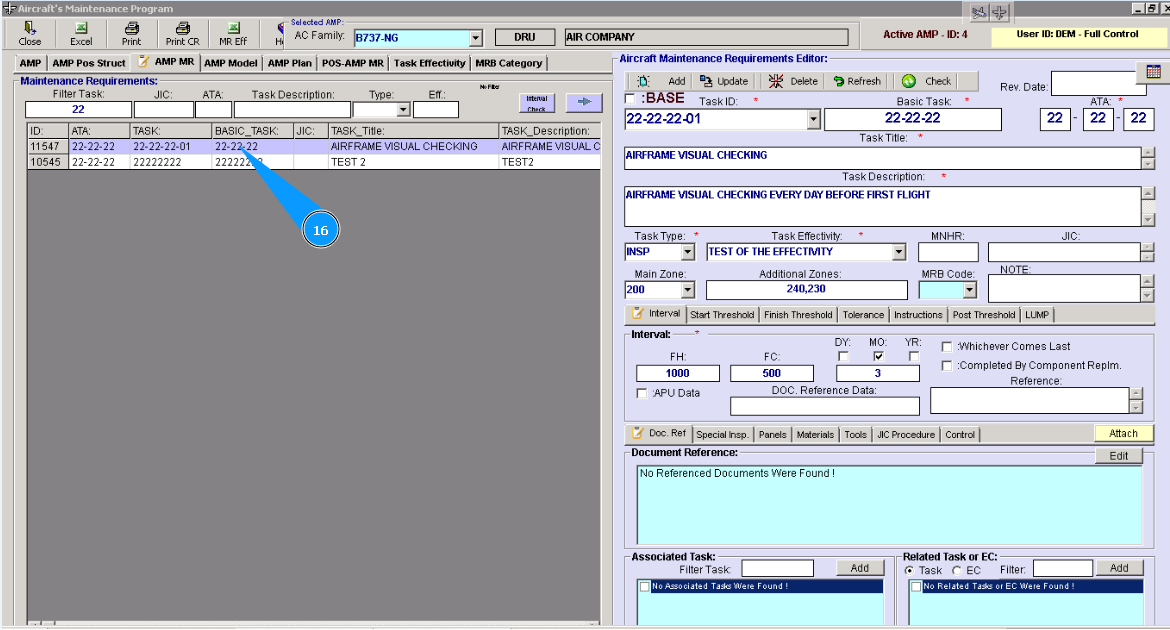Click the MR Eff toolbar icon
The height and width of the screenshot is (630, 1170).
tap(233, 33)
